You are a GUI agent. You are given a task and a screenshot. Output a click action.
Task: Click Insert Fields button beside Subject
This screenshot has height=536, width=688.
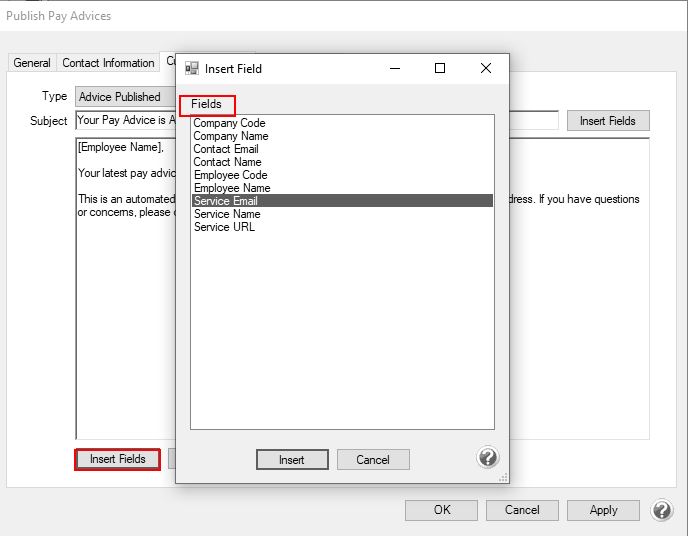(x=608, y=121)
